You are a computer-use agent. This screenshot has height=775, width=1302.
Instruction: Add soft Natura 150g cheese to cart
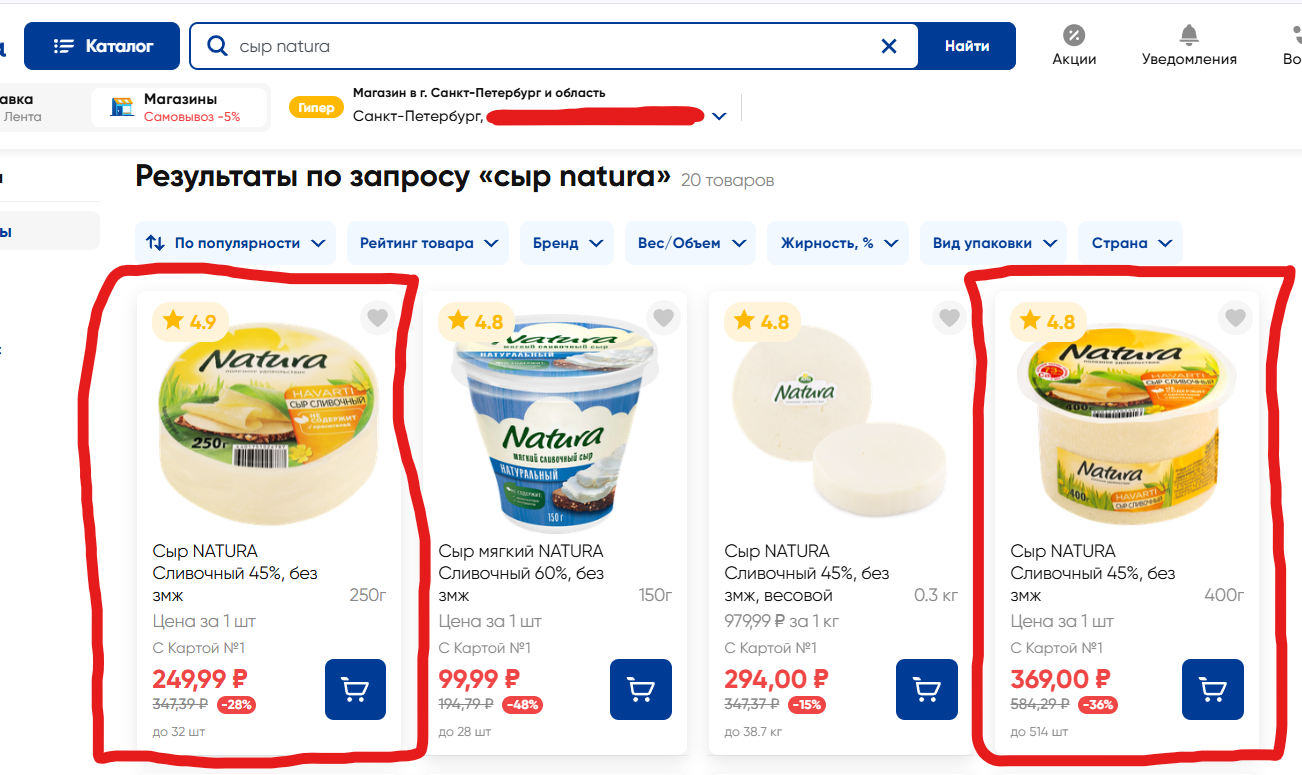pos(641,690)
